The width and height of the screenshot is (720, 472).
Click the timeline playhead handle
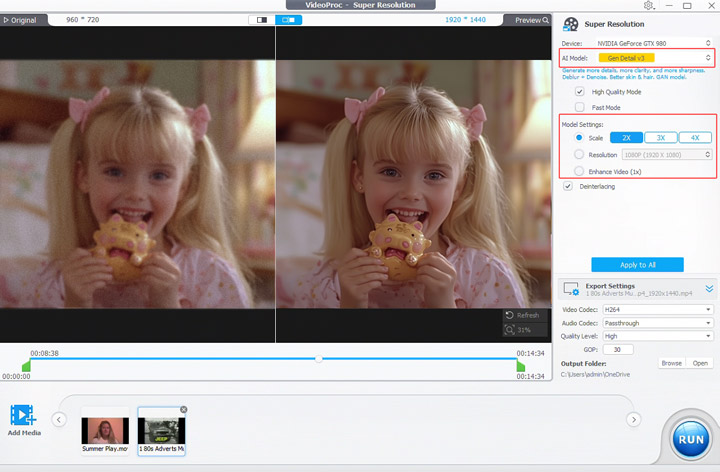318,359
